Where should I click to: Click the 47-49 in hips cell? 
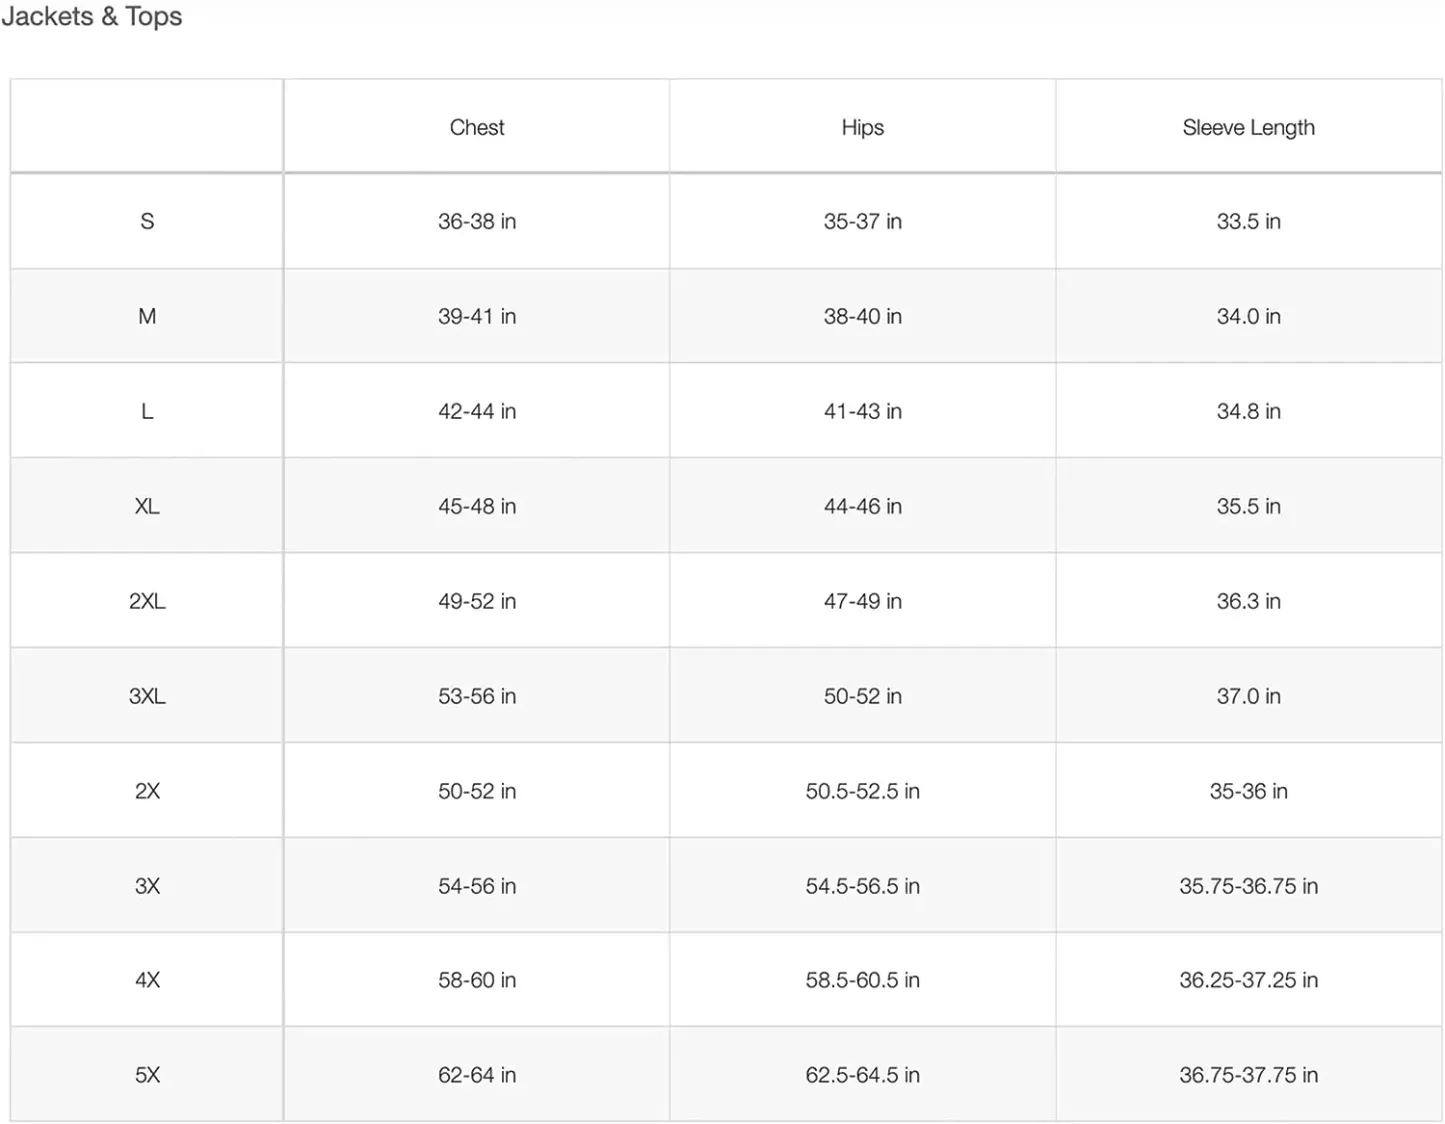click(862, 601)
